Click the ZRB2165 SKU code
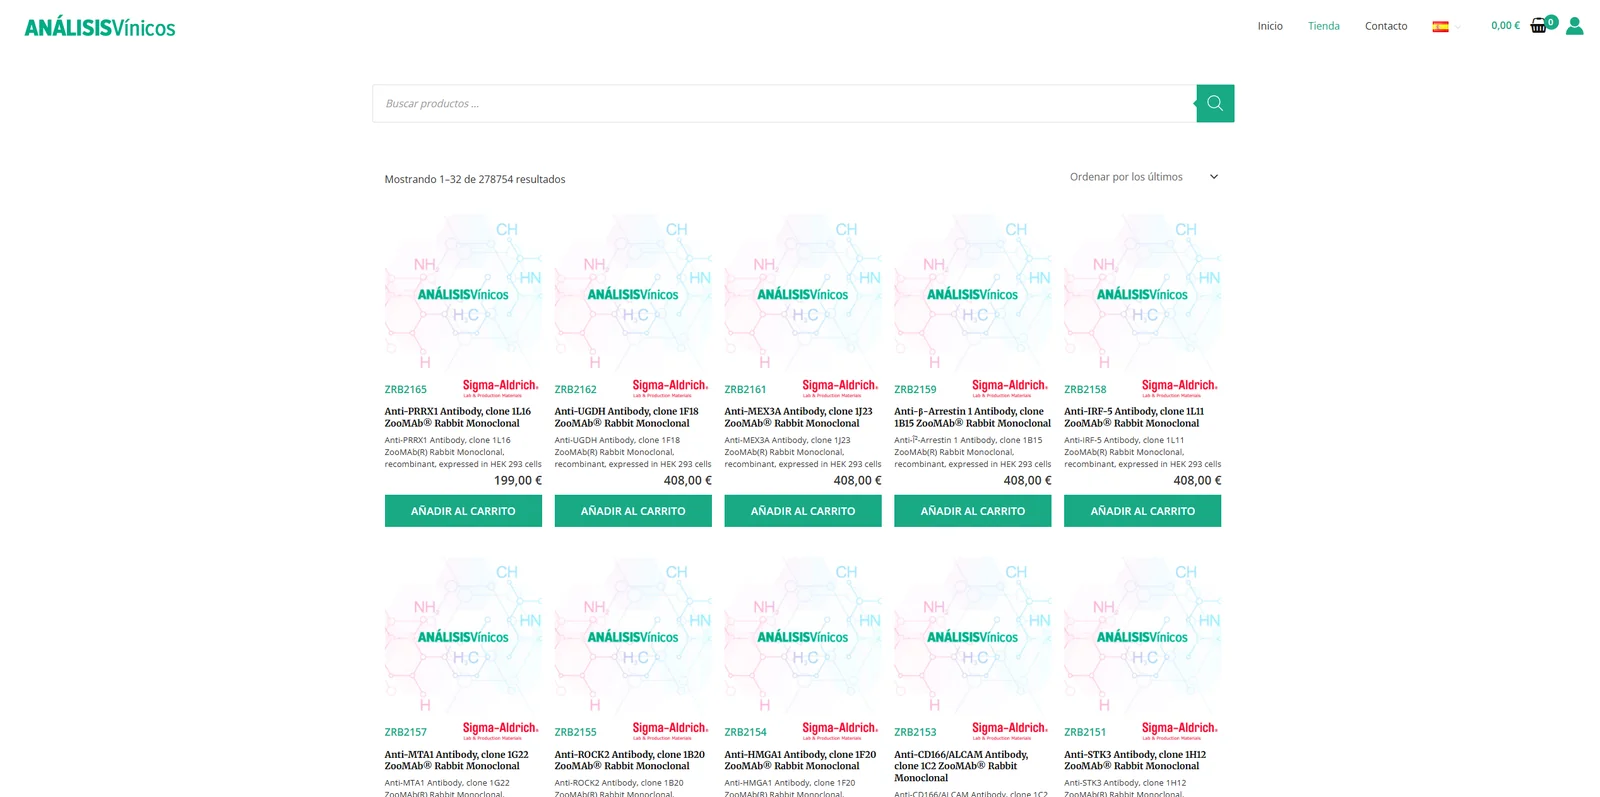The width and height of the screenshot is (1600, 797). point(406,390)
